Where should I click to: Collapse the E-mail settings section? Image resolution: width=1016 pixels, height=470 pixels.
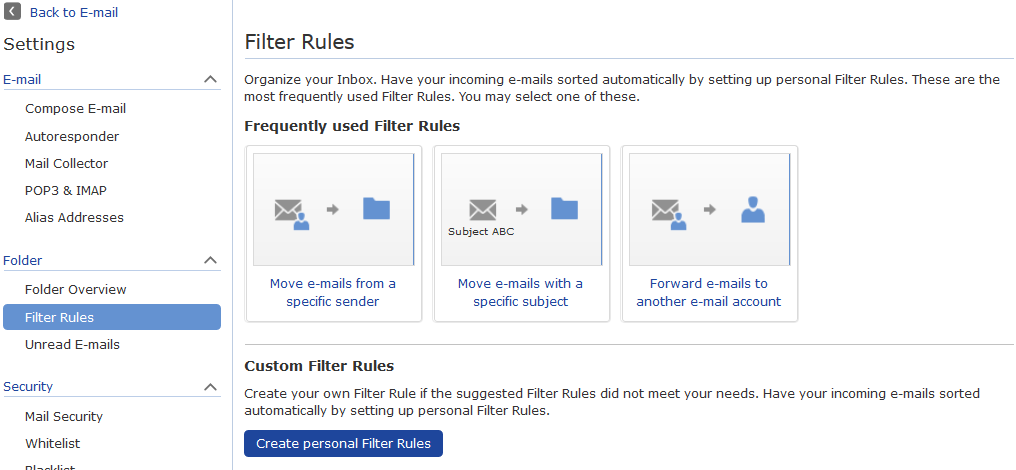click(210, 79)
